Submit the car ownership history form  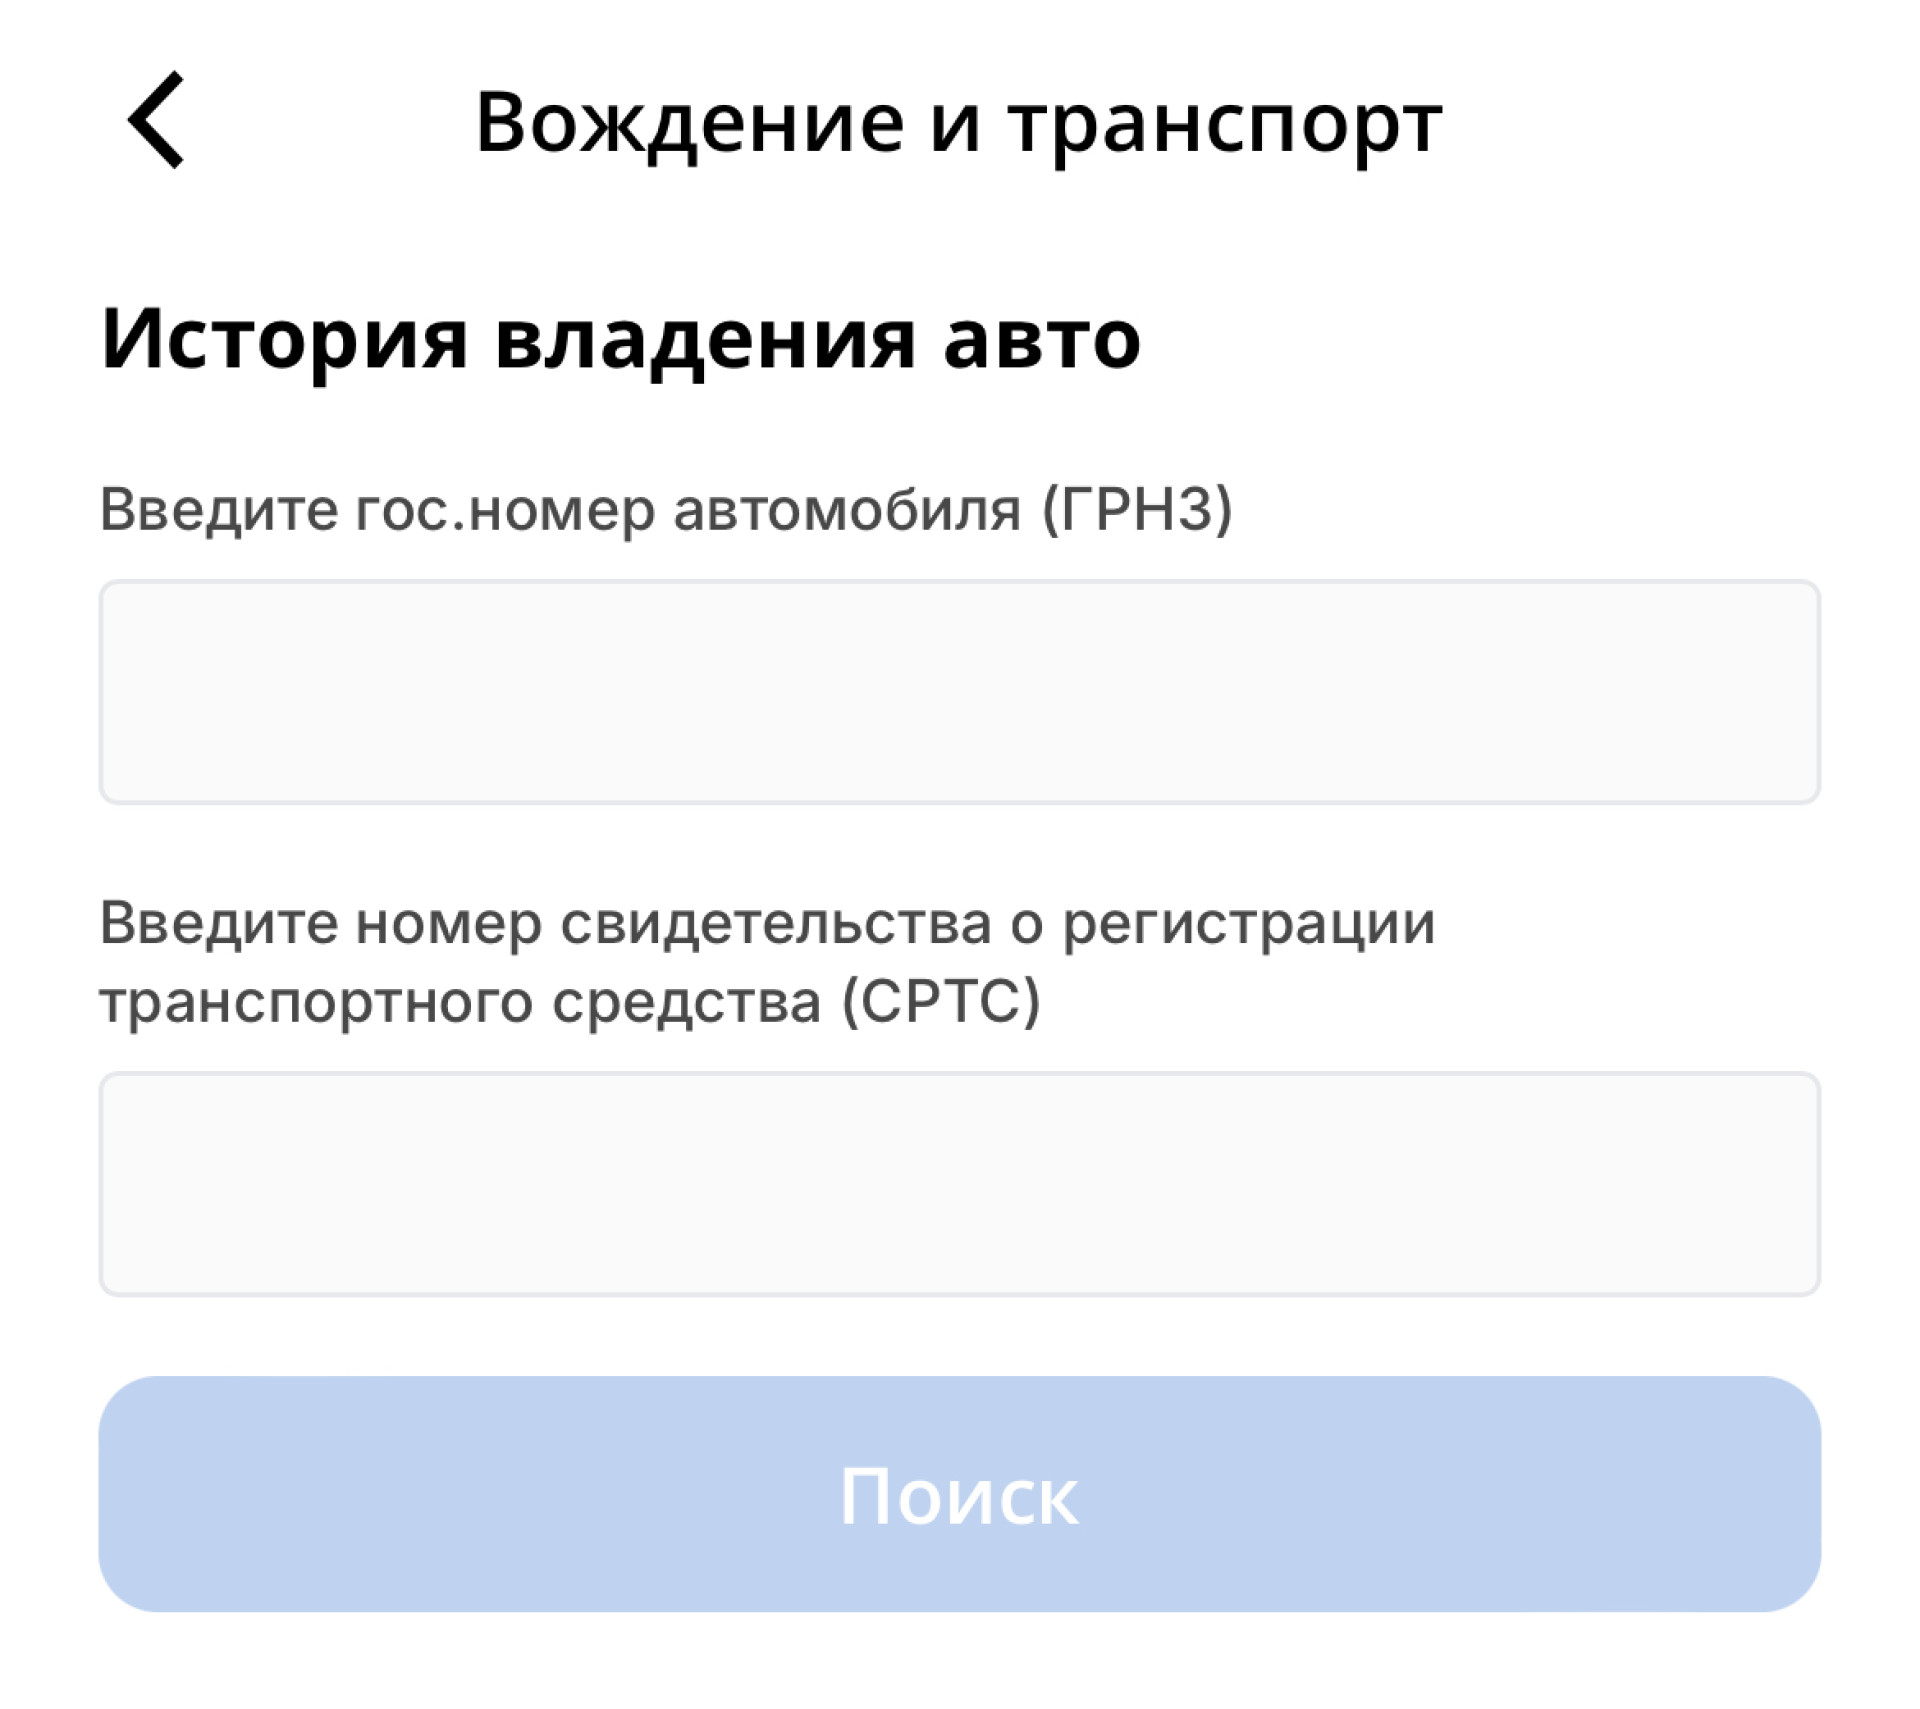coord(958,1494)
